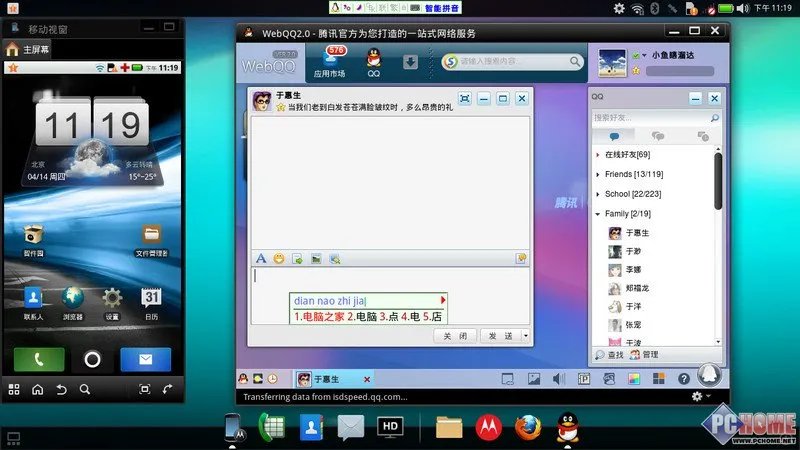The image size is (800, 450).
Task: Open the emoji smiley picker in chat toolbar
Action: tap(279, 259)
